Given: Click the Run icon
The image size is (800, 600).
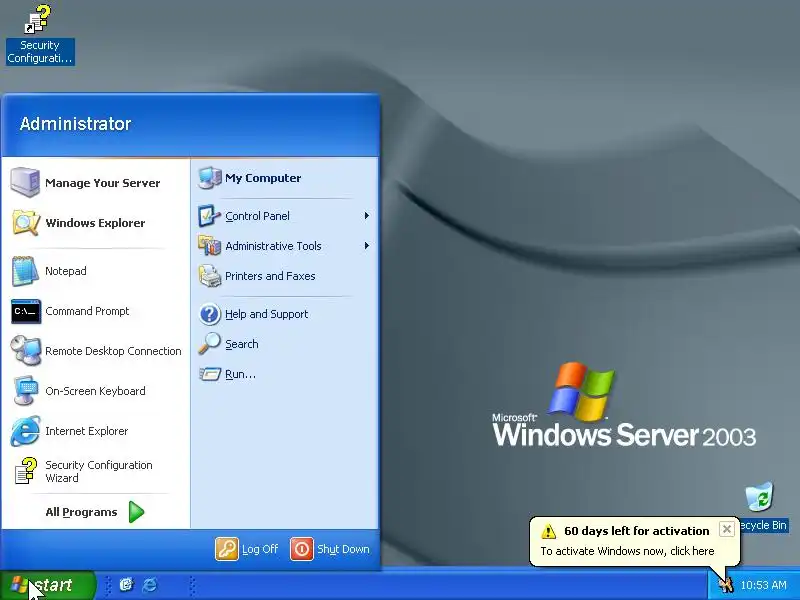Looking at the screenshot, I should coord(210,374).
